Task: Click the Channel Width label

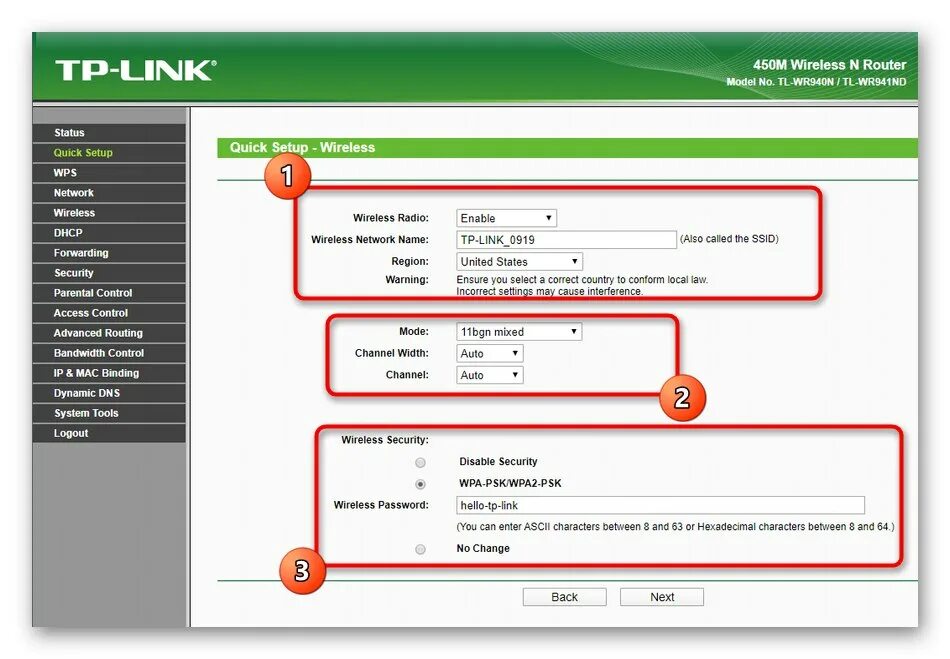Action: [x=391, y=353]
